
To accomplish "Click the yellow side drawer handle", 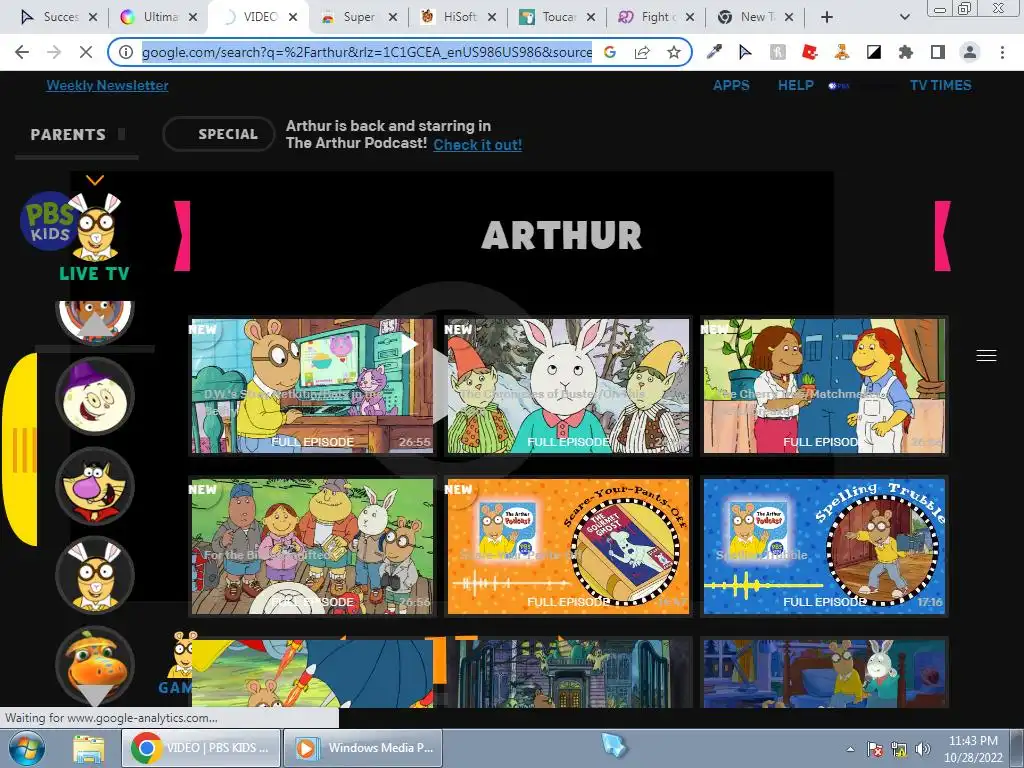I will click(20, 449).
